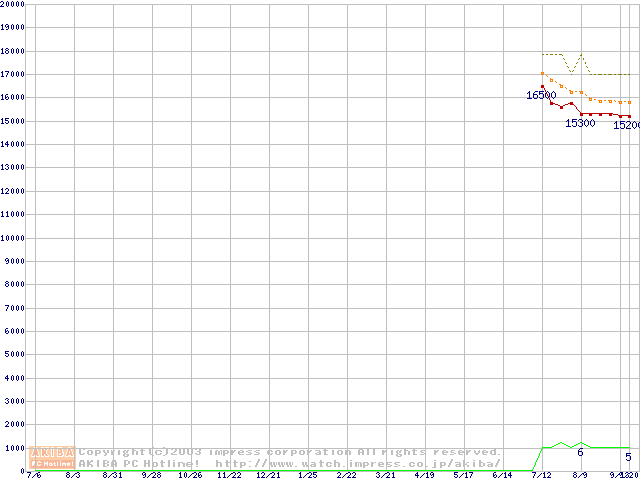This screenshot has height=480, width=640.
Task: Select the 7/6 date axis label
Action: click(x=33, y=476)
